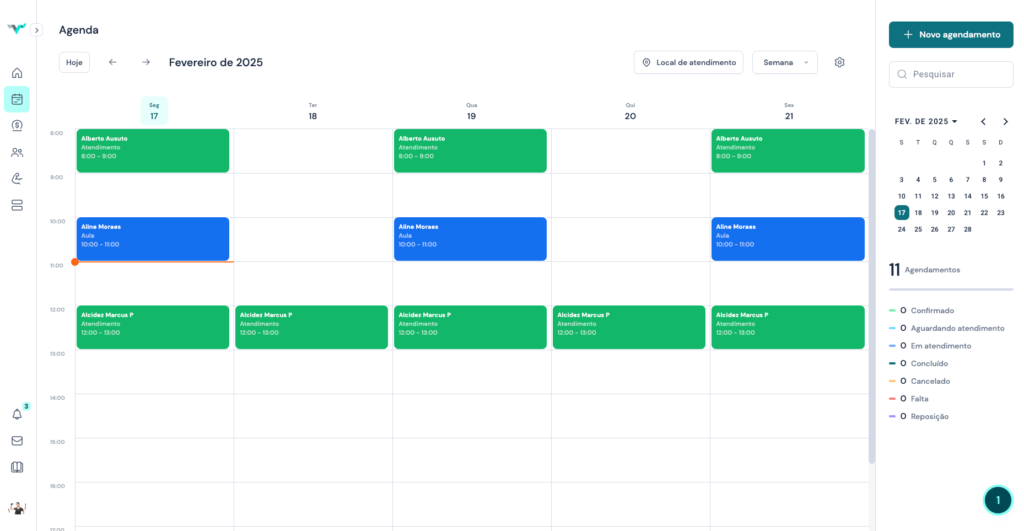Select day 19 in the mini calendar
The height and width of the screenshot is (531, 1024).
tap(934, 212)
